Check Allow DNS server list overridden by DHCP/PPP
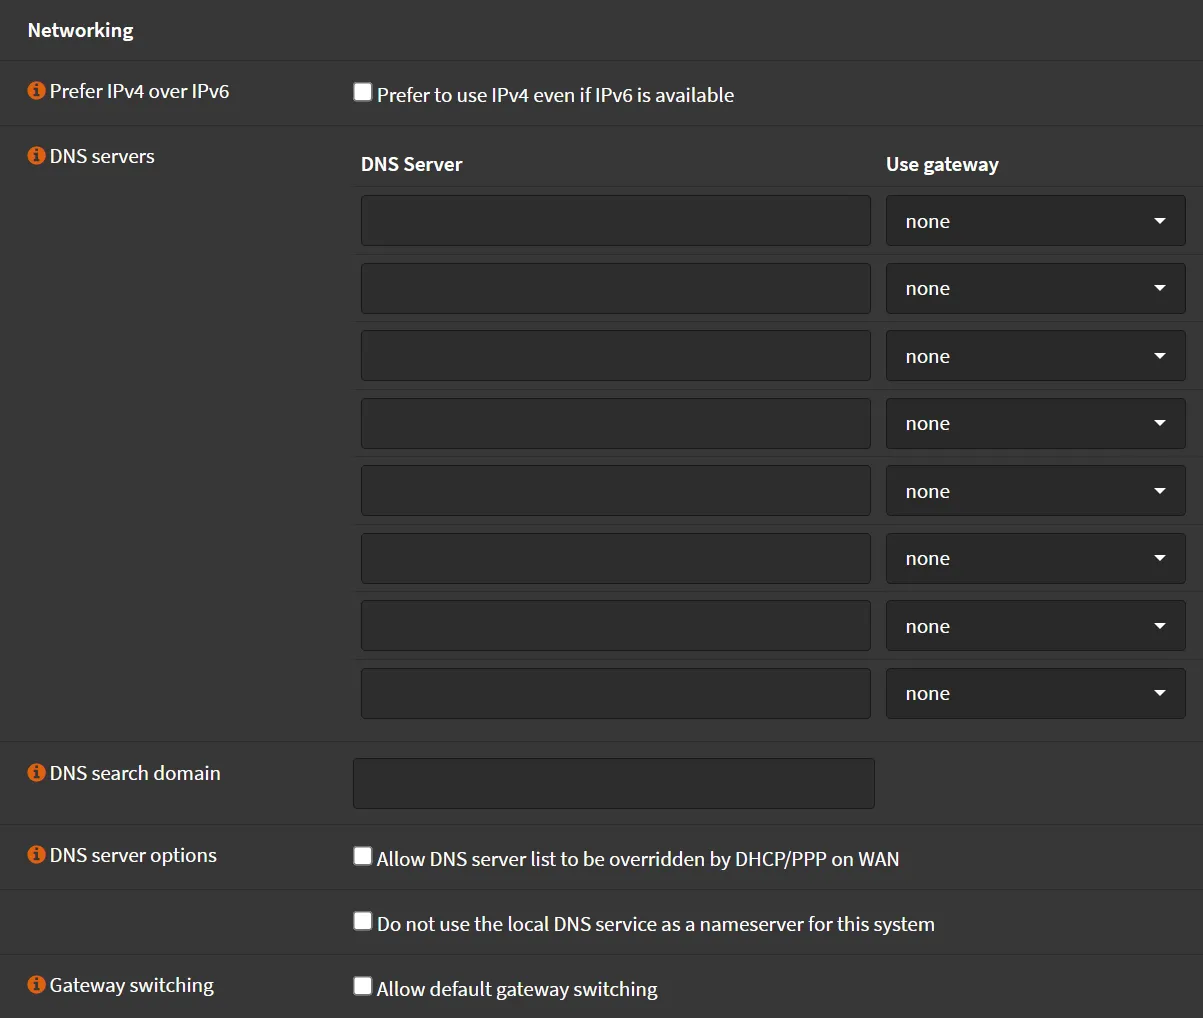This screenshot has width=1203, height=1018. pos(362,856)
